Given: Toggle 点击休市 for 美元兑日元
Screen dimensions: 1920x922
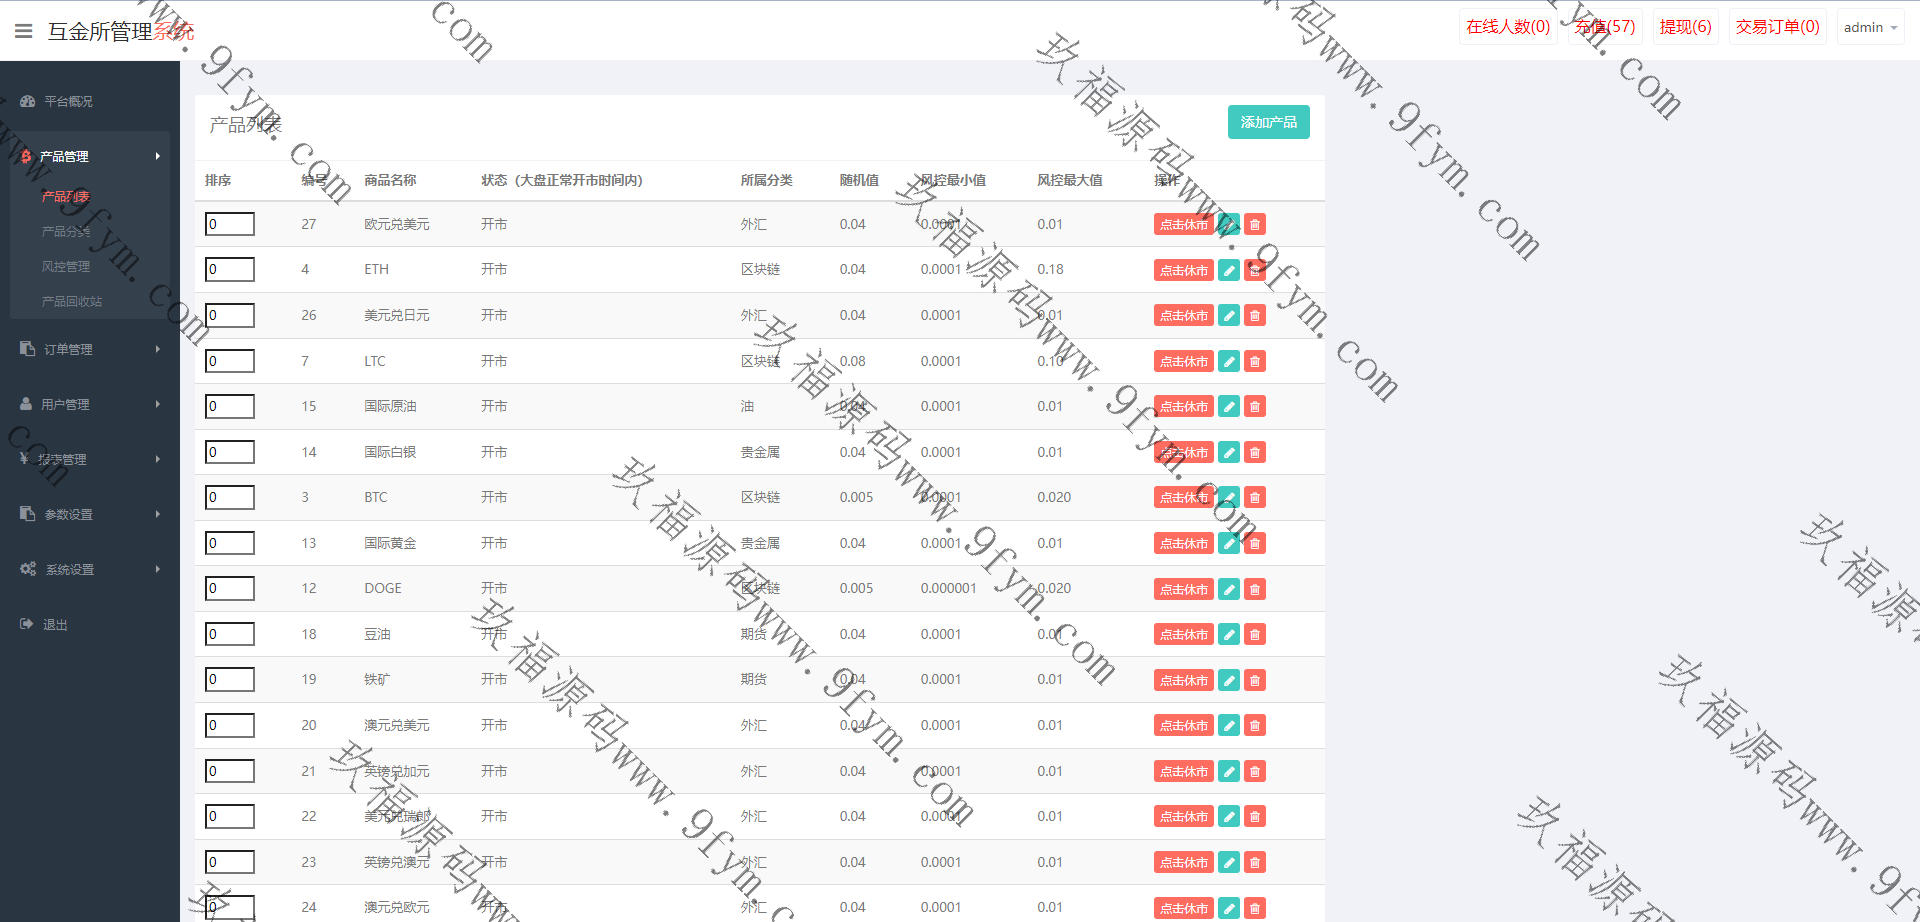Looking at the screenshot, I should point(1183,316).
